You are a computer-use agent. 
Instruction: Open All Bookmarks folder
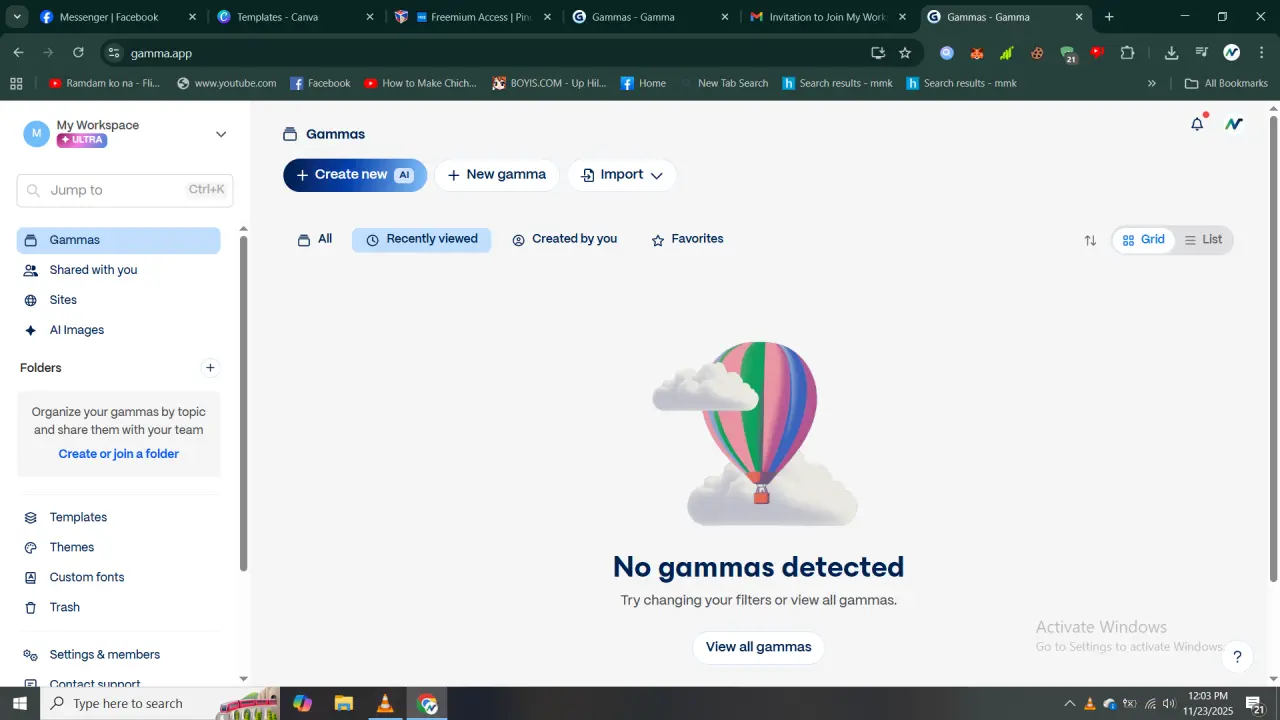pos(1227,83)
